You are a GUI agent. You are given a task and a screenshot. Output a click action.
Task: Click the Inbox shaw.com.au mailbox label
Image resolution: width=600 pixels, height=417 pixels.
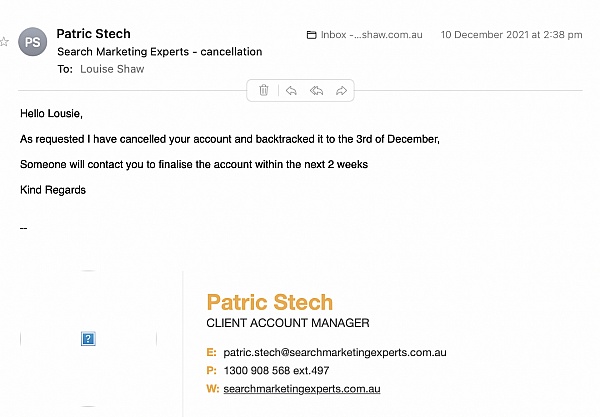click(372, 35)
